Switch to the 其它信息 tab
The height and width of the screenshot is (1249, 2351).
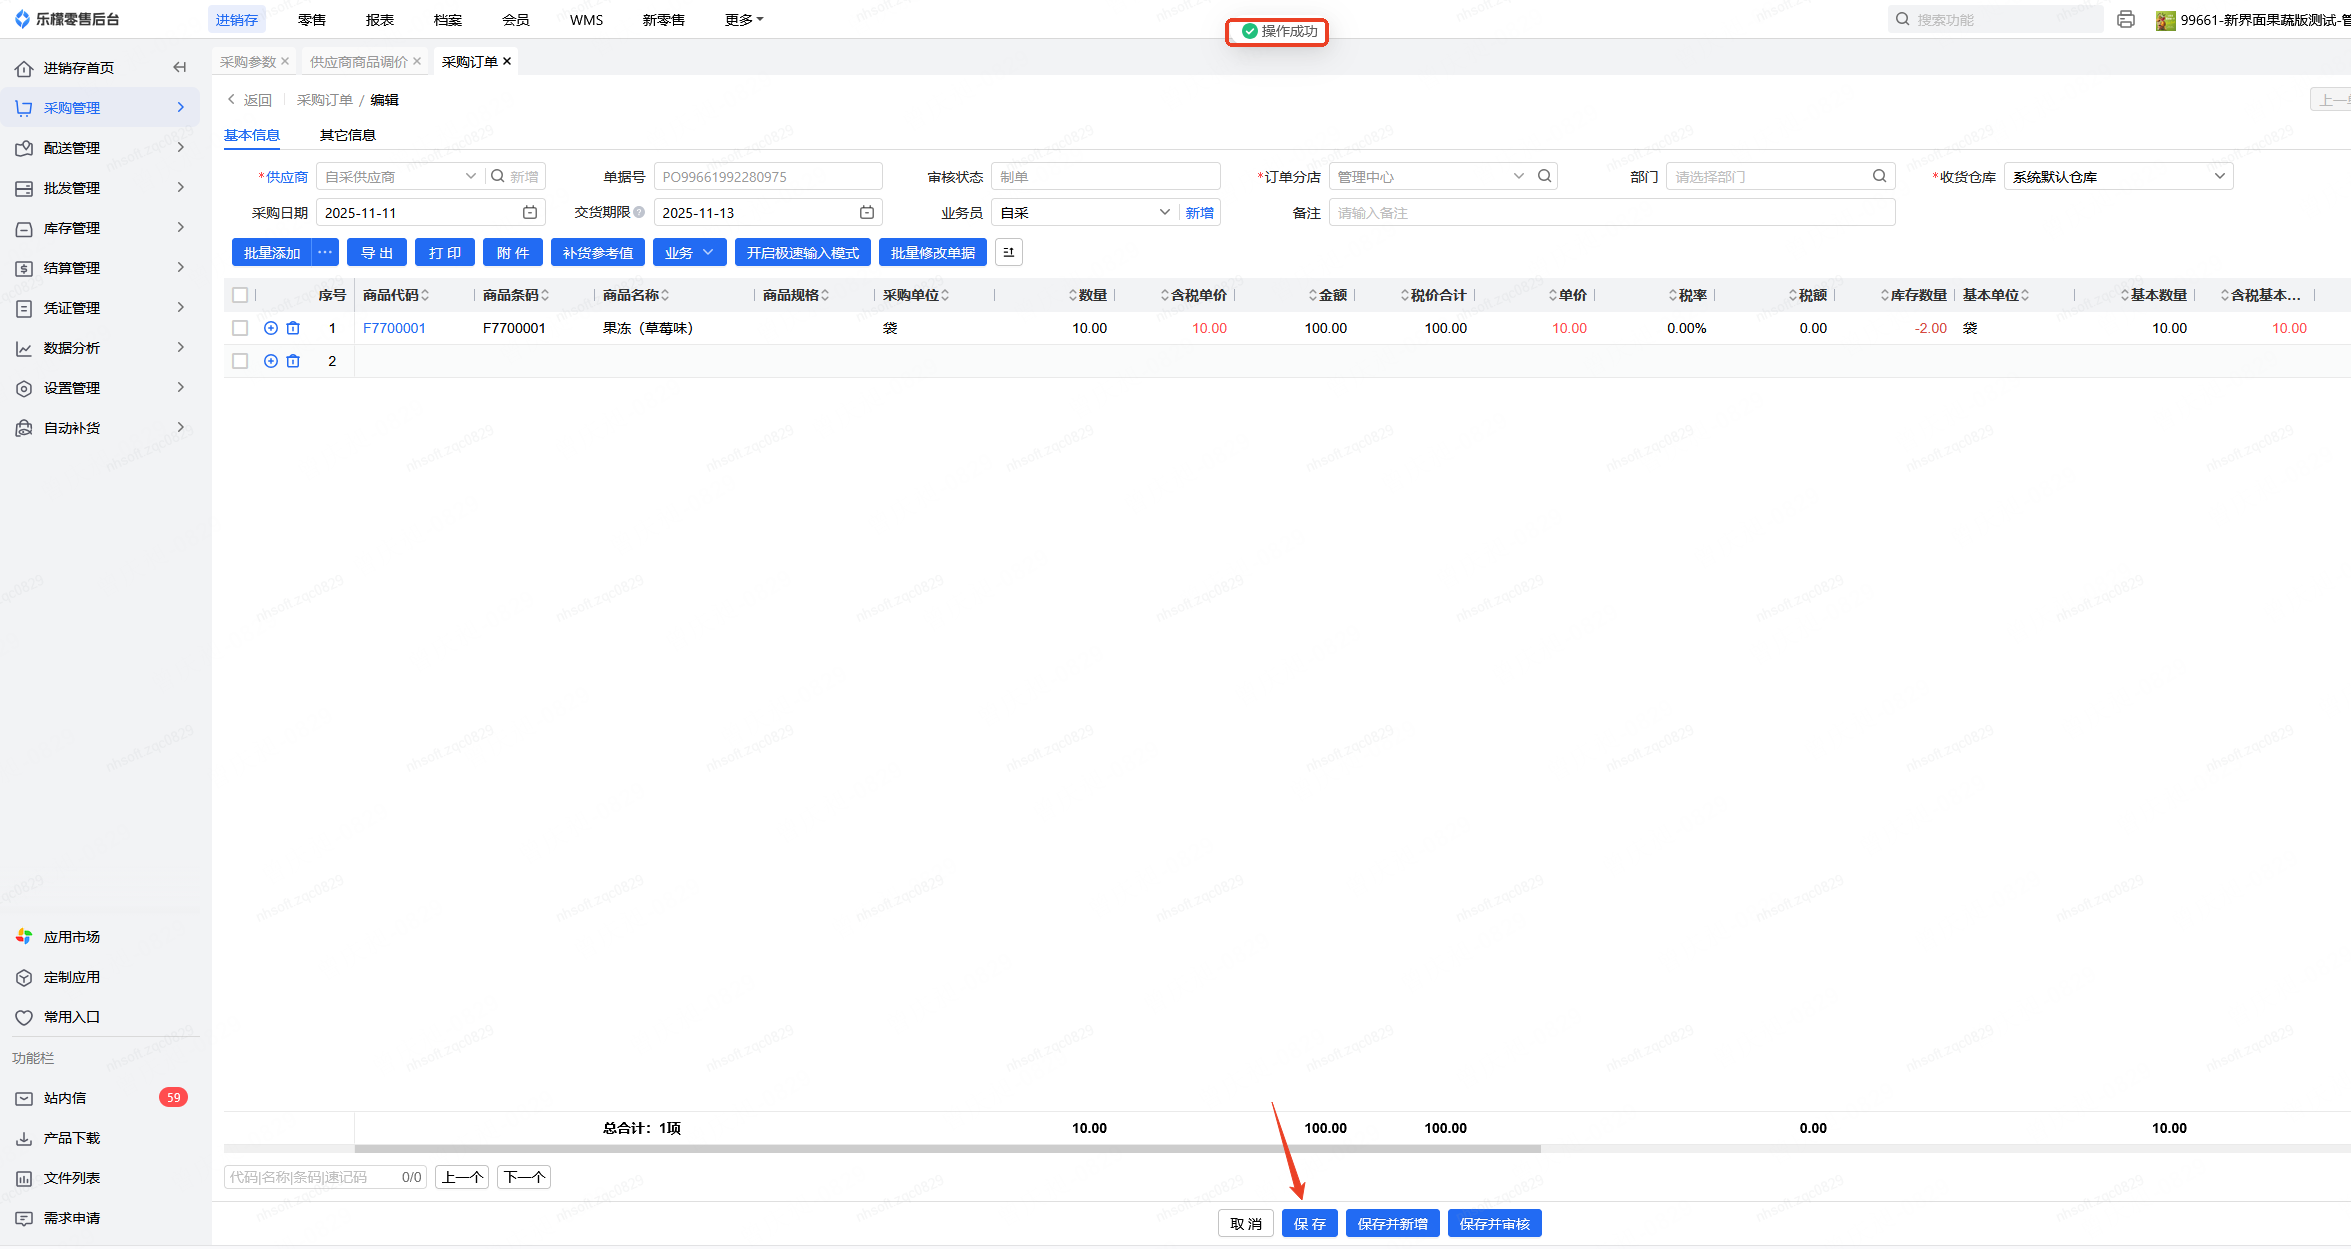(x=347, y=135)
